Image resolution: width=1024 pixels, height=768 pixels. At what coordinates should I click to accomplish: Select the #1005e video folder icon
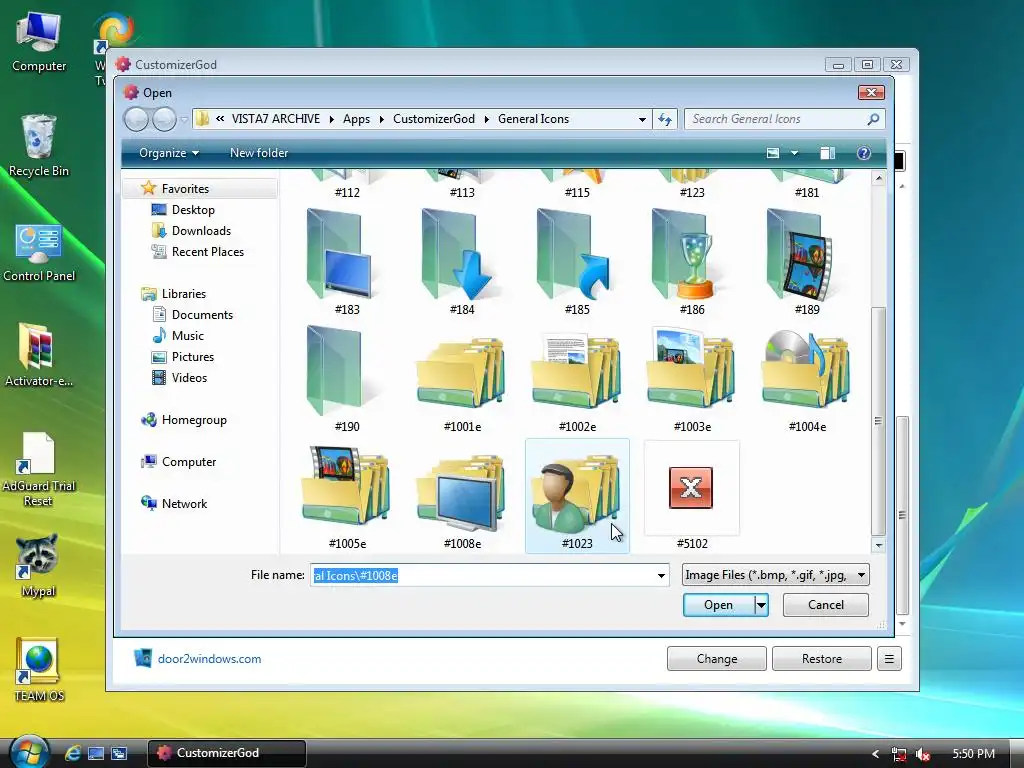[346, 496]
